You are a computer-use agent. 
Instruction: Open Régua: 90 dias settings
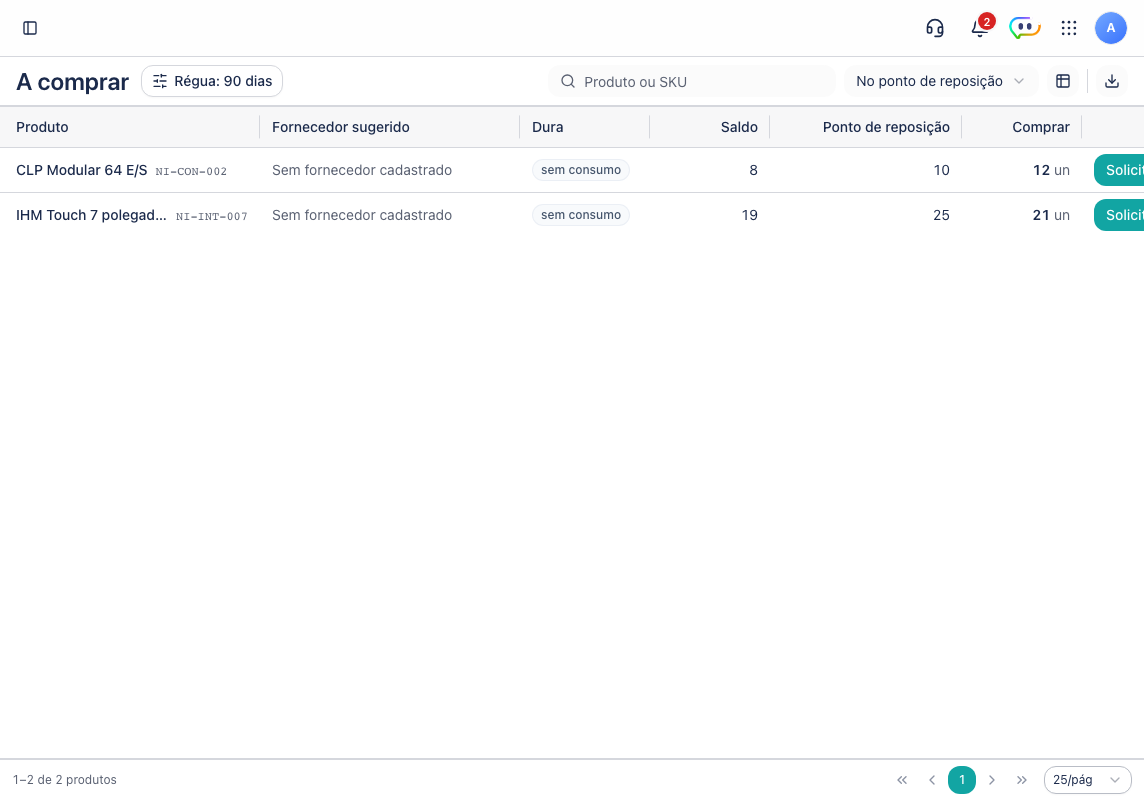212,81
